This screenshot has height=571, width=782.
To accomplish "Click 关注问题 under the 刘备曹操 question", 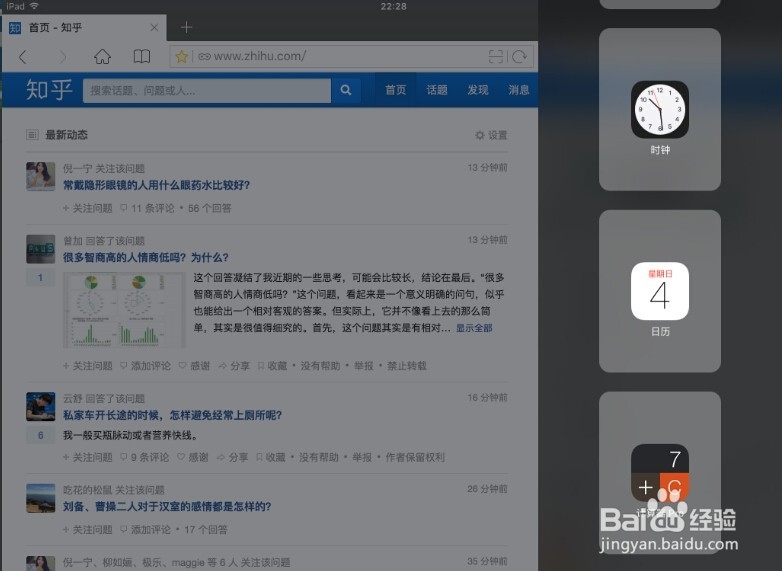I will point(88,529).
